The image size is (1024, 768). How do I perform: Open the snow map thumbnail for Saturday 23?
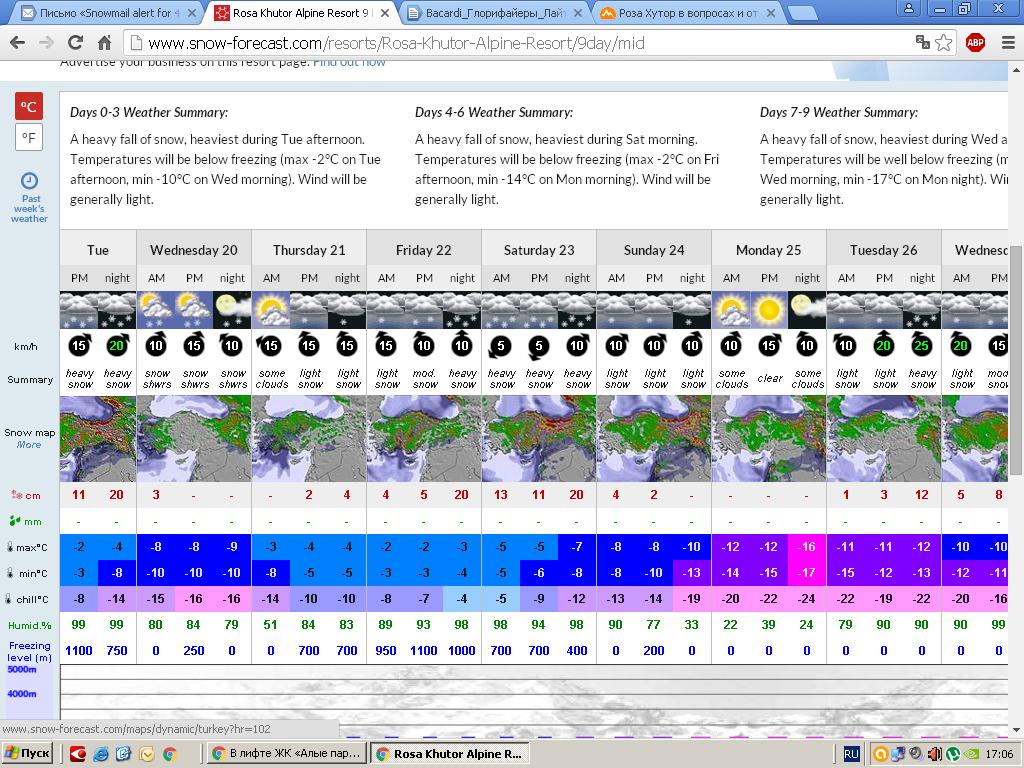coord(539,438)
